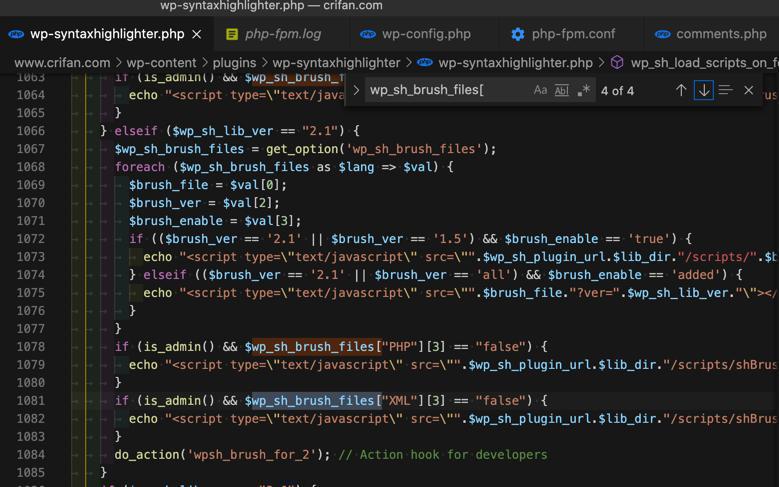The width and height of the screenshot is (779, 487).
Task: Go to previous match with up arrow
Action: (x=681, y=90)
